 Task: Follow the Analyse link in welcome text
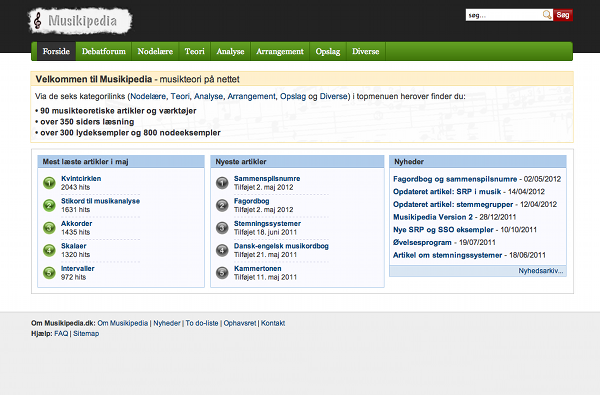[x=208, y=96]
